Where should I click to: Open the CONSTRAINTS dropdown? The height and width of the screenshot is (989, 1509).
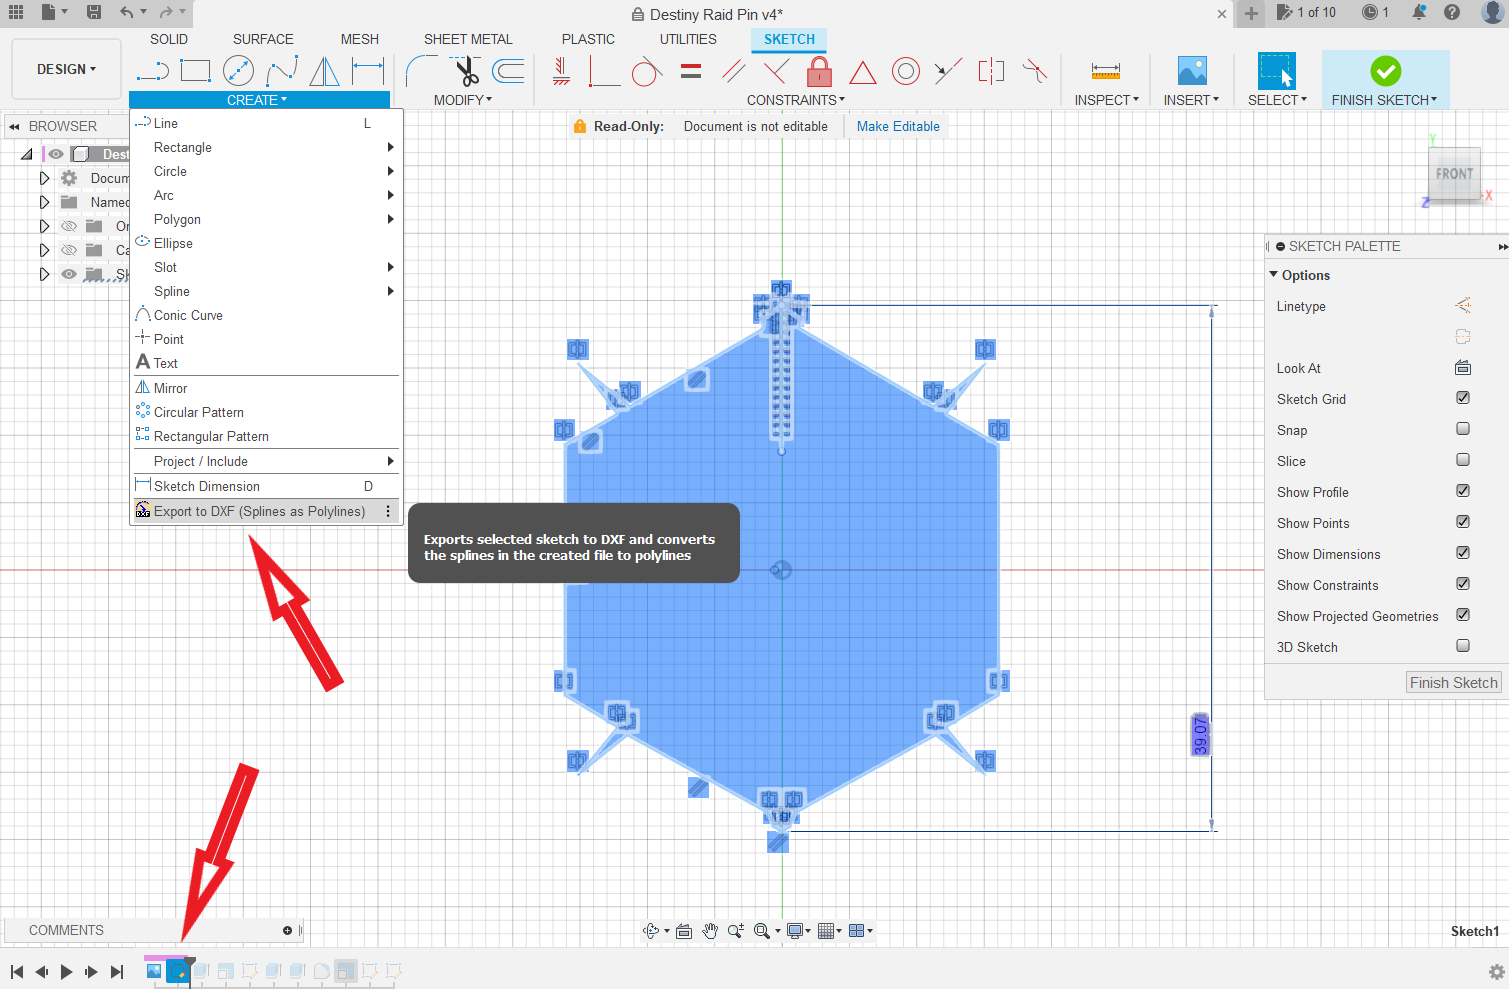point(795,99)
